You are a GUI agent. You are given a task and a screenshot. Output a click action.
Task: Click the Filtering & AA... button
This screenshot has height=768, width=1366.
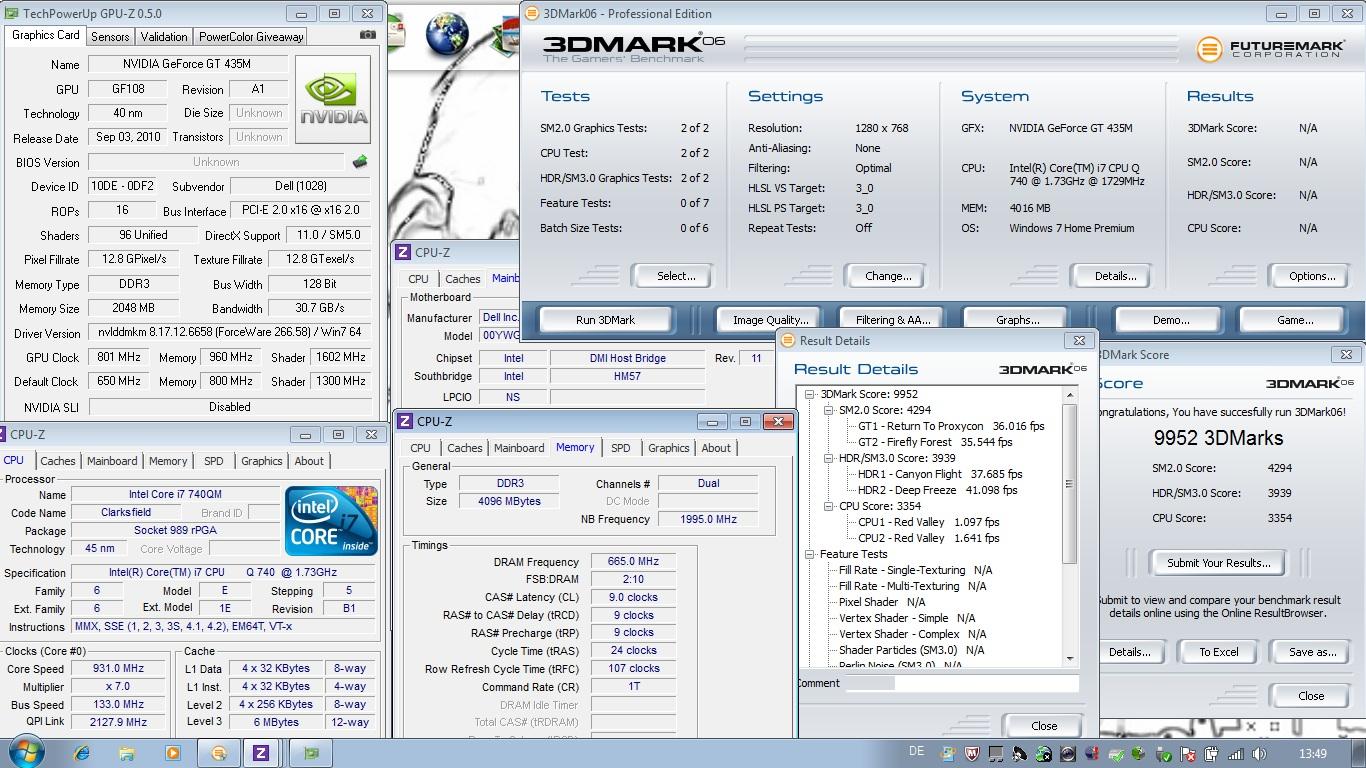[893, 320]
